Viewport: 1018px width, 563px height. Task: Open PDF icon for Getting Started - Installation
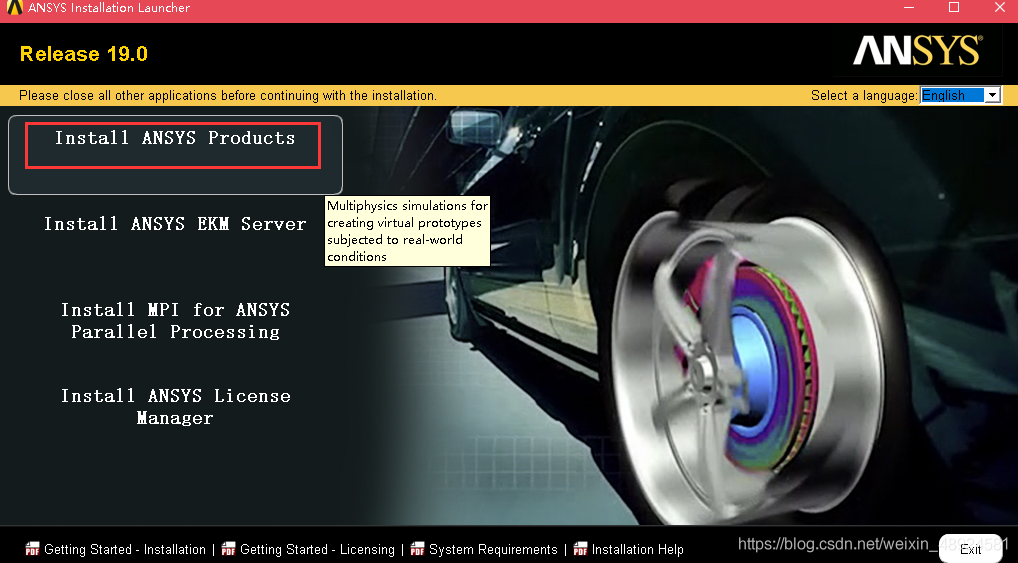pyautogui.click(x=32, y=549)
